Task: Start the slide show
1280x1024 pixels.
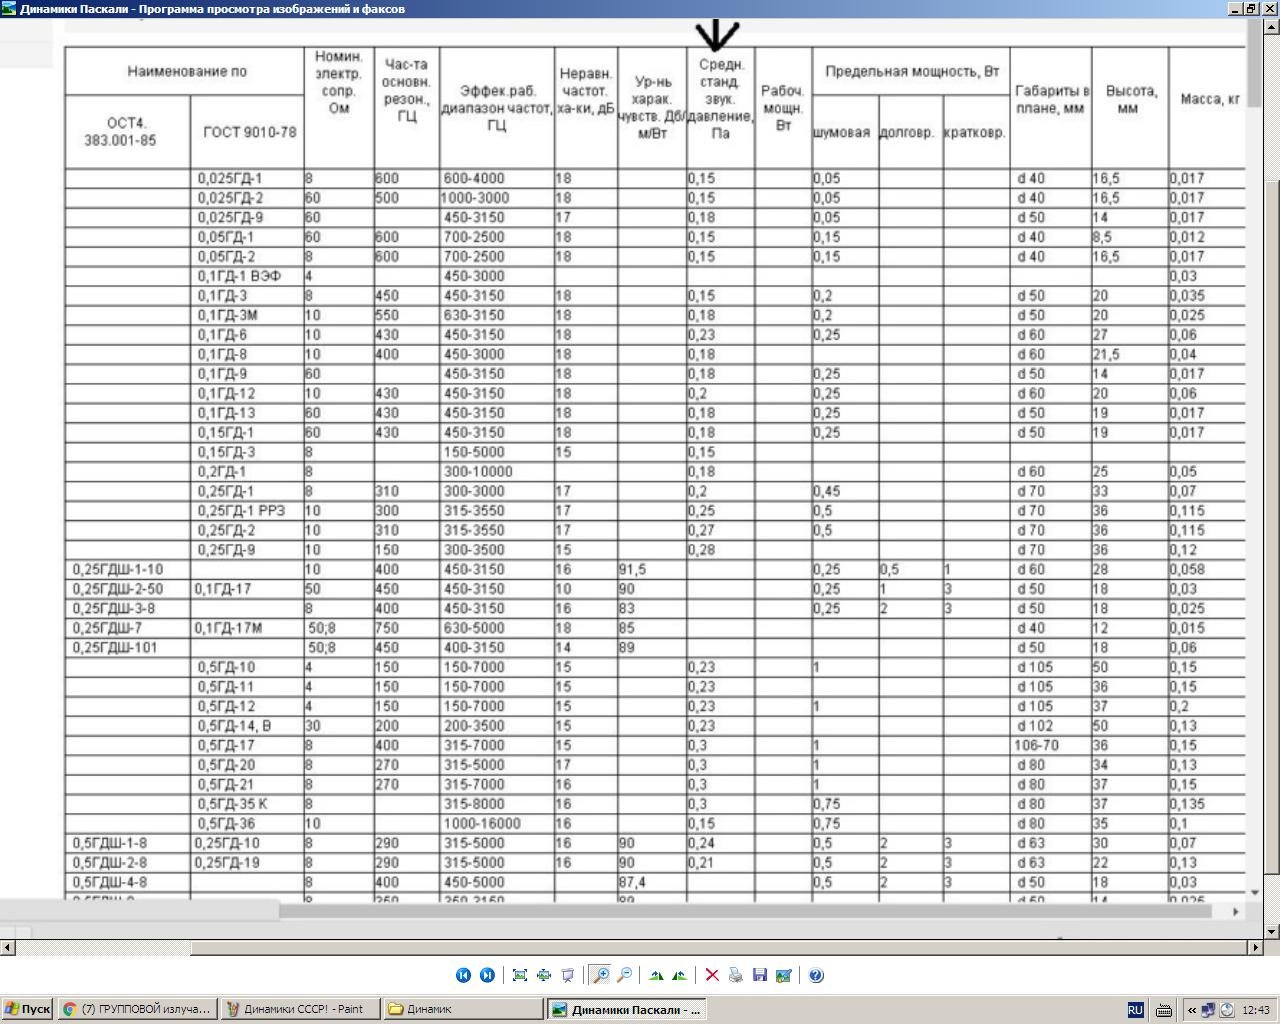Action: (x=568, y=975)
